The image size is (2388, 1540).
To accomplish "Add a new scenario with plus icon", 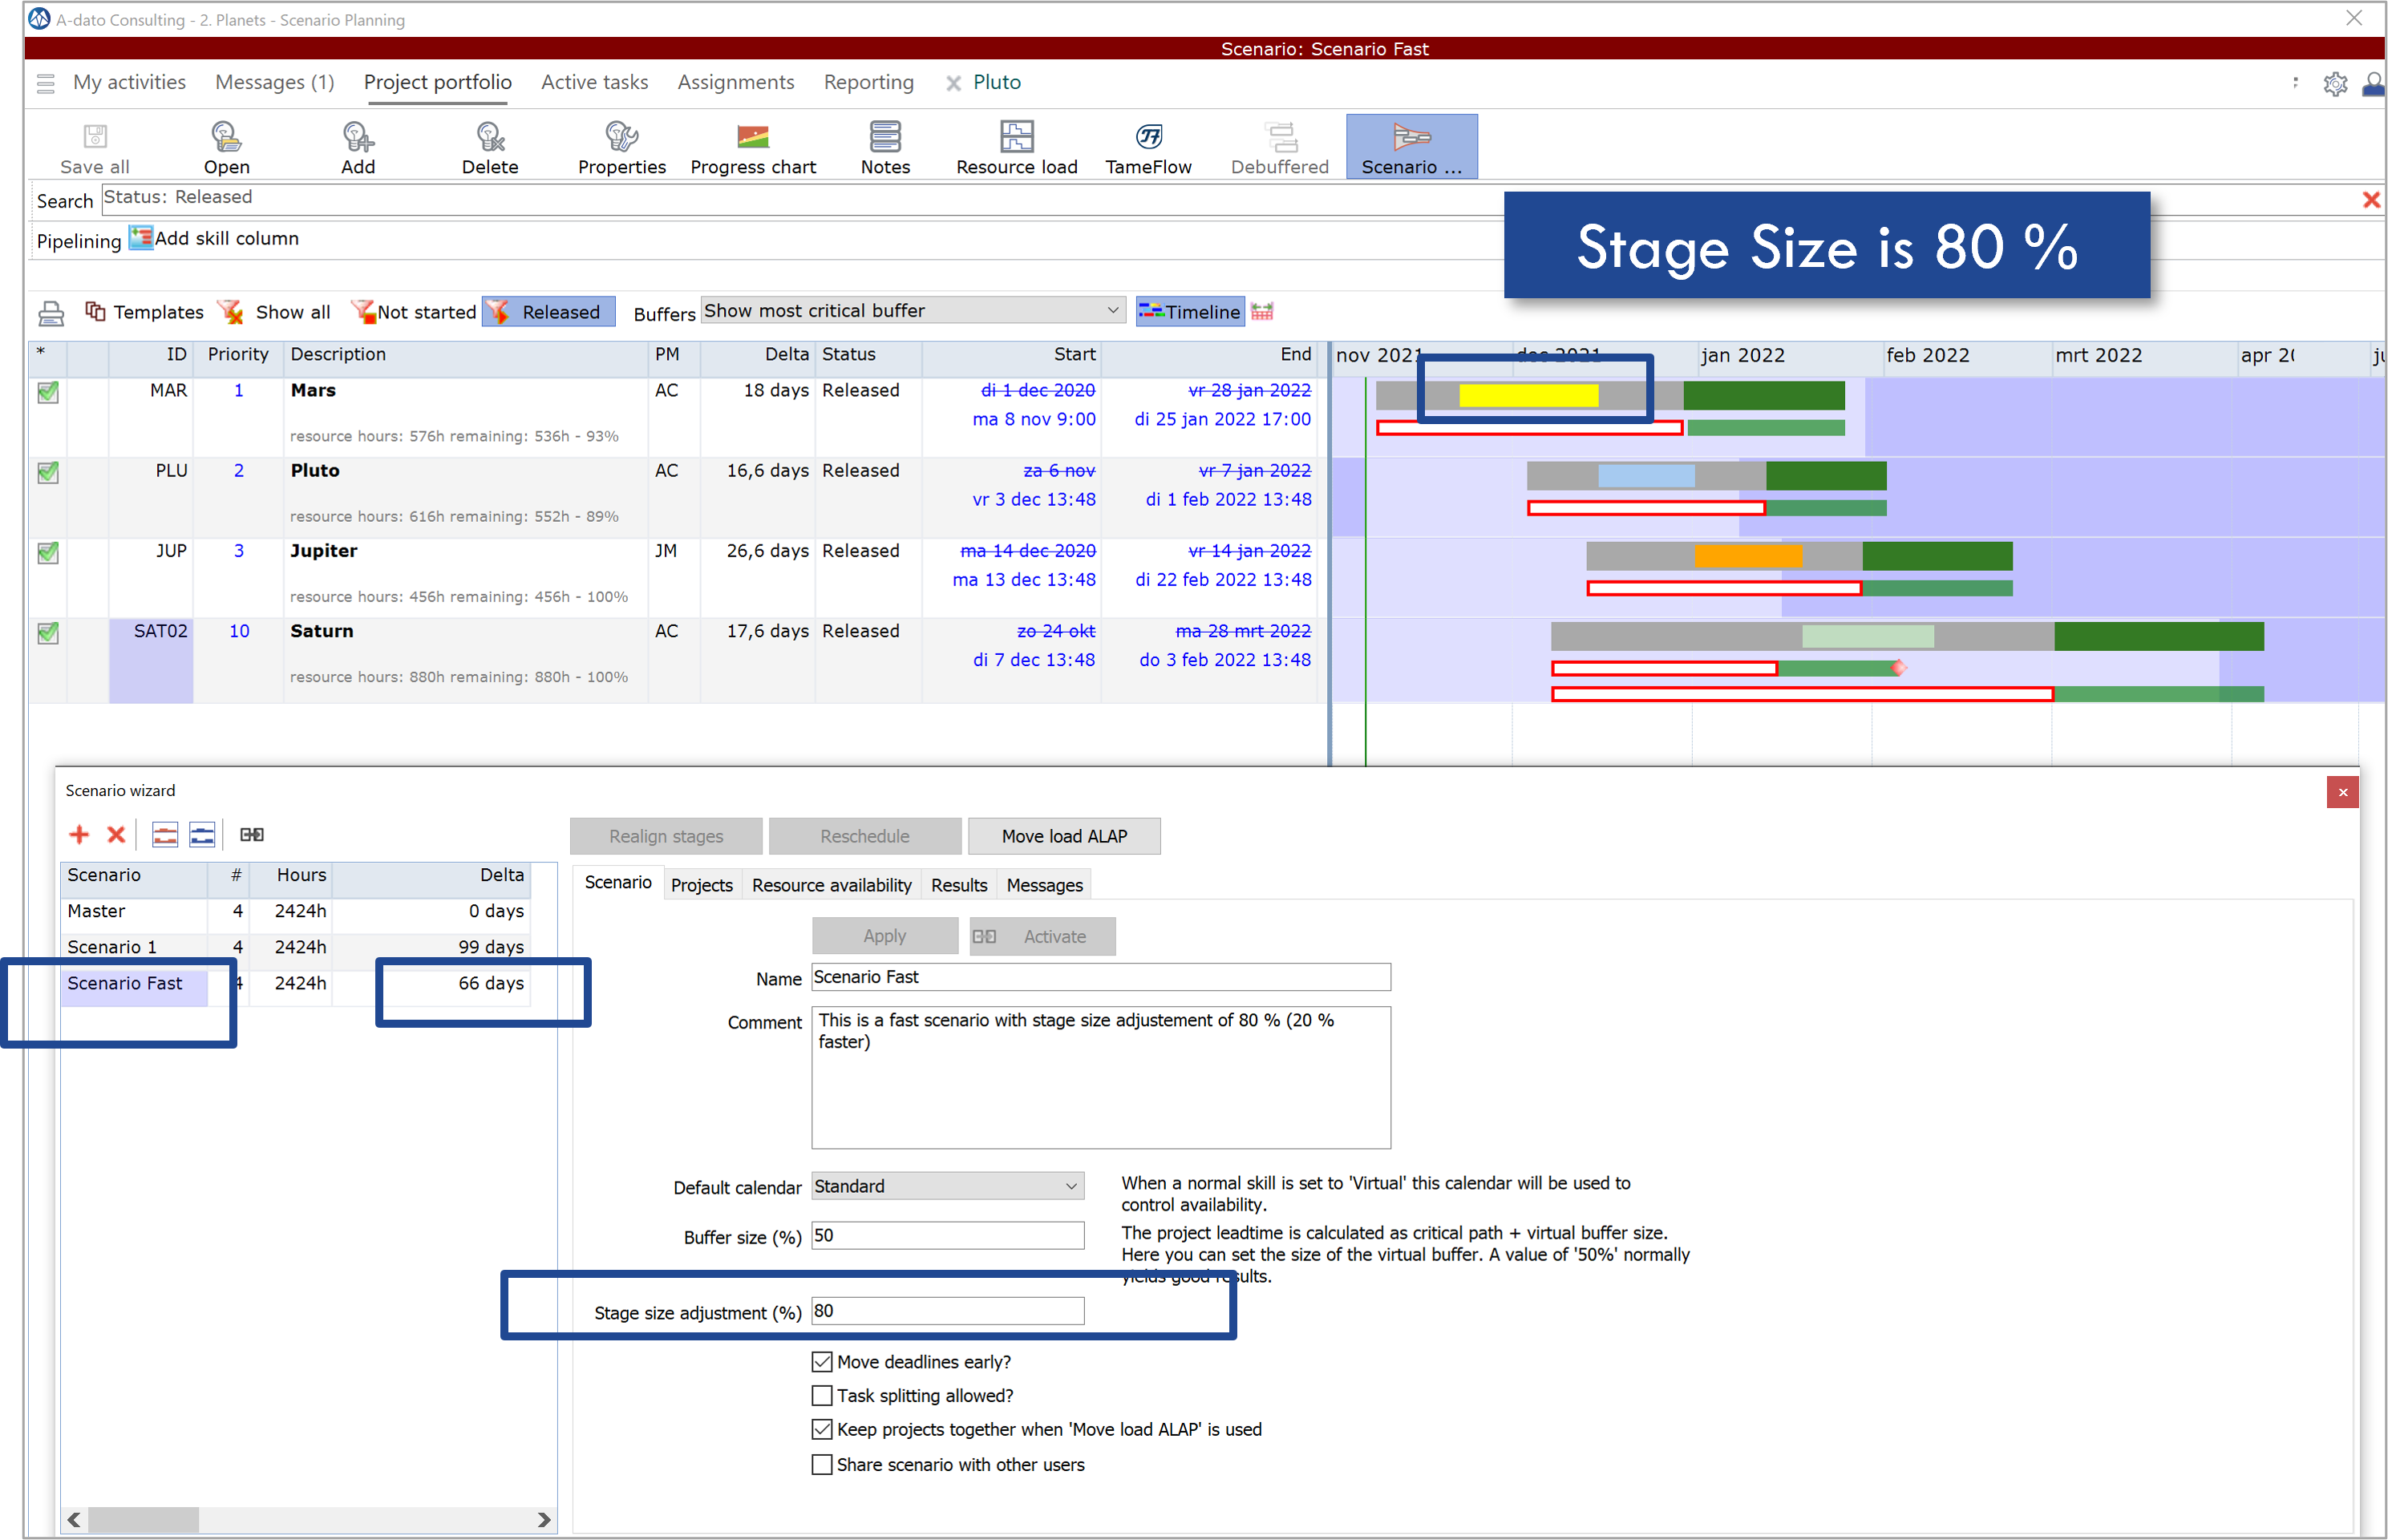I will point(79,834).
